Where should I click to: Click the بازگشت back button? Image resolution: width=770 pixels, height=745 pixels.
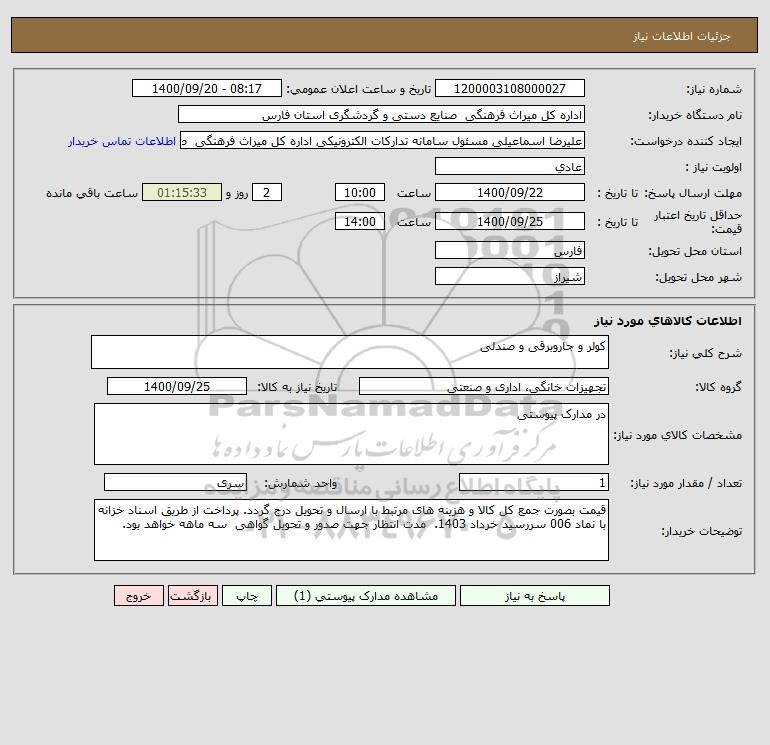pos(192,596)
